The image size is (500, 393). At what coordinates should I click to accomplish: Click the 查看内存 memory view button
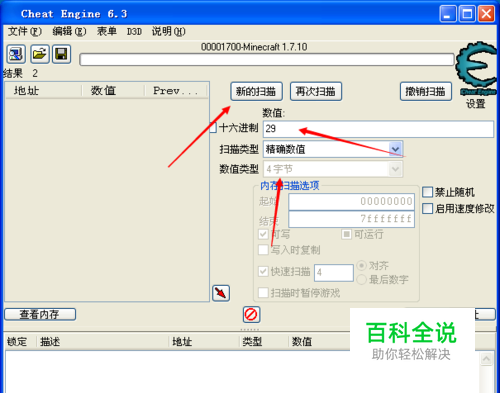coord(40,314)
